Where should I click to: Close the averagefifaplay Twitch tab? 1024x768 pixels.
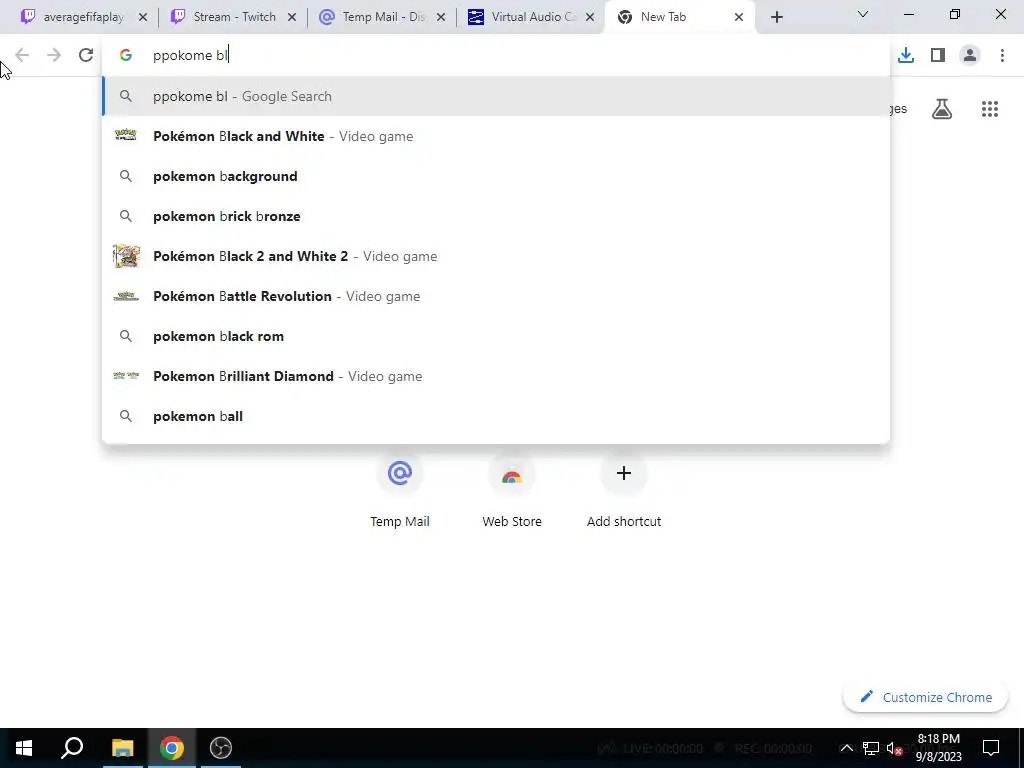[143, 17]
